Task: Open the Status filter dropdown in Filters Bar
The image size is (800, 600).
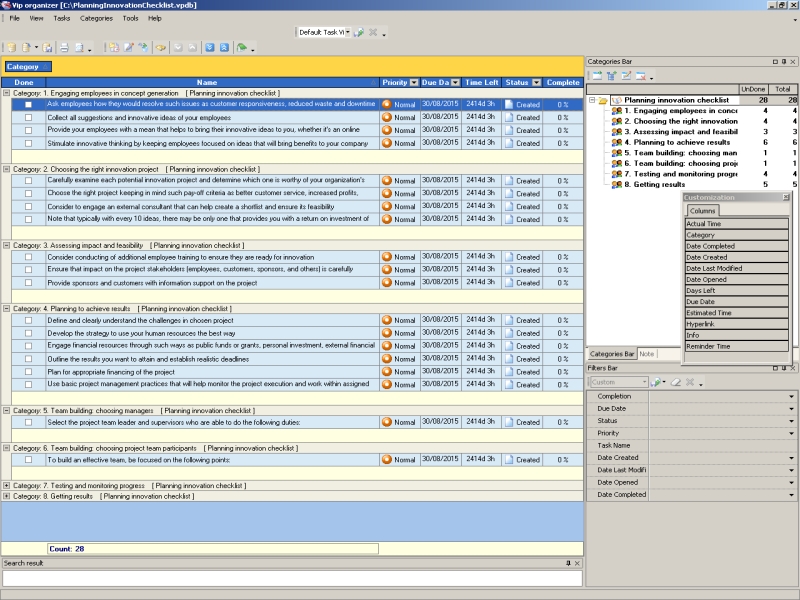Action: (791, 421)
